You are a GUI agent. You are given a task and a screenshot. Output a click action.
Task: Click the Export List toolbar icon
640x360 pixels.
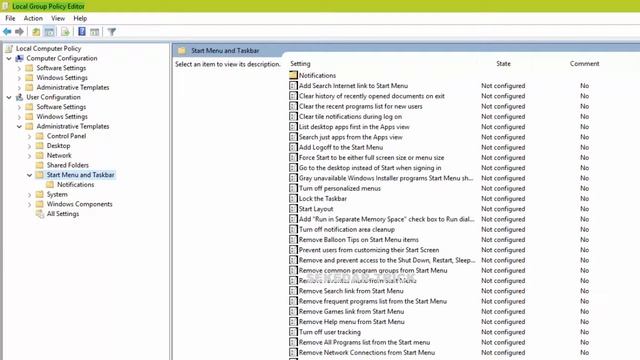coord(65,31)
